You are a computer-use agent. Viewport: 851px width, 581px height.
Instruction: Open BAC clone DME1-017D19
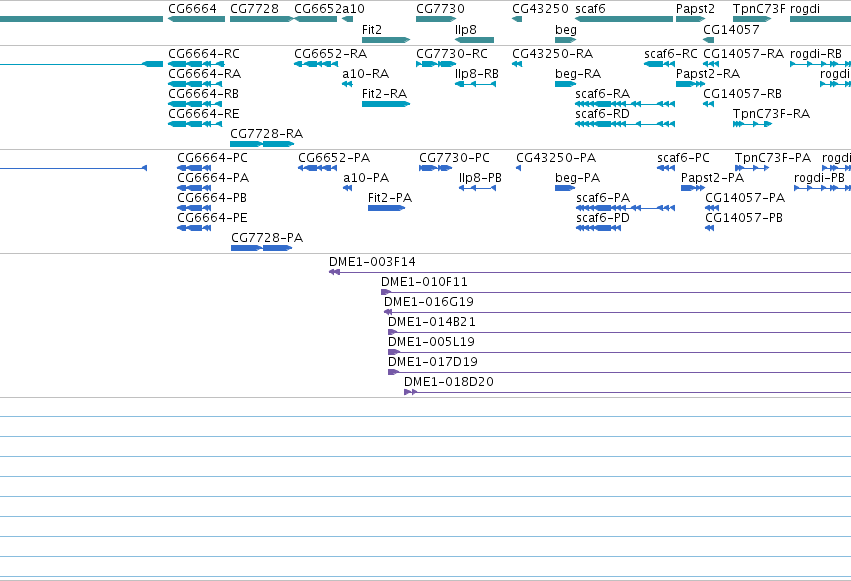coord(433,362)
